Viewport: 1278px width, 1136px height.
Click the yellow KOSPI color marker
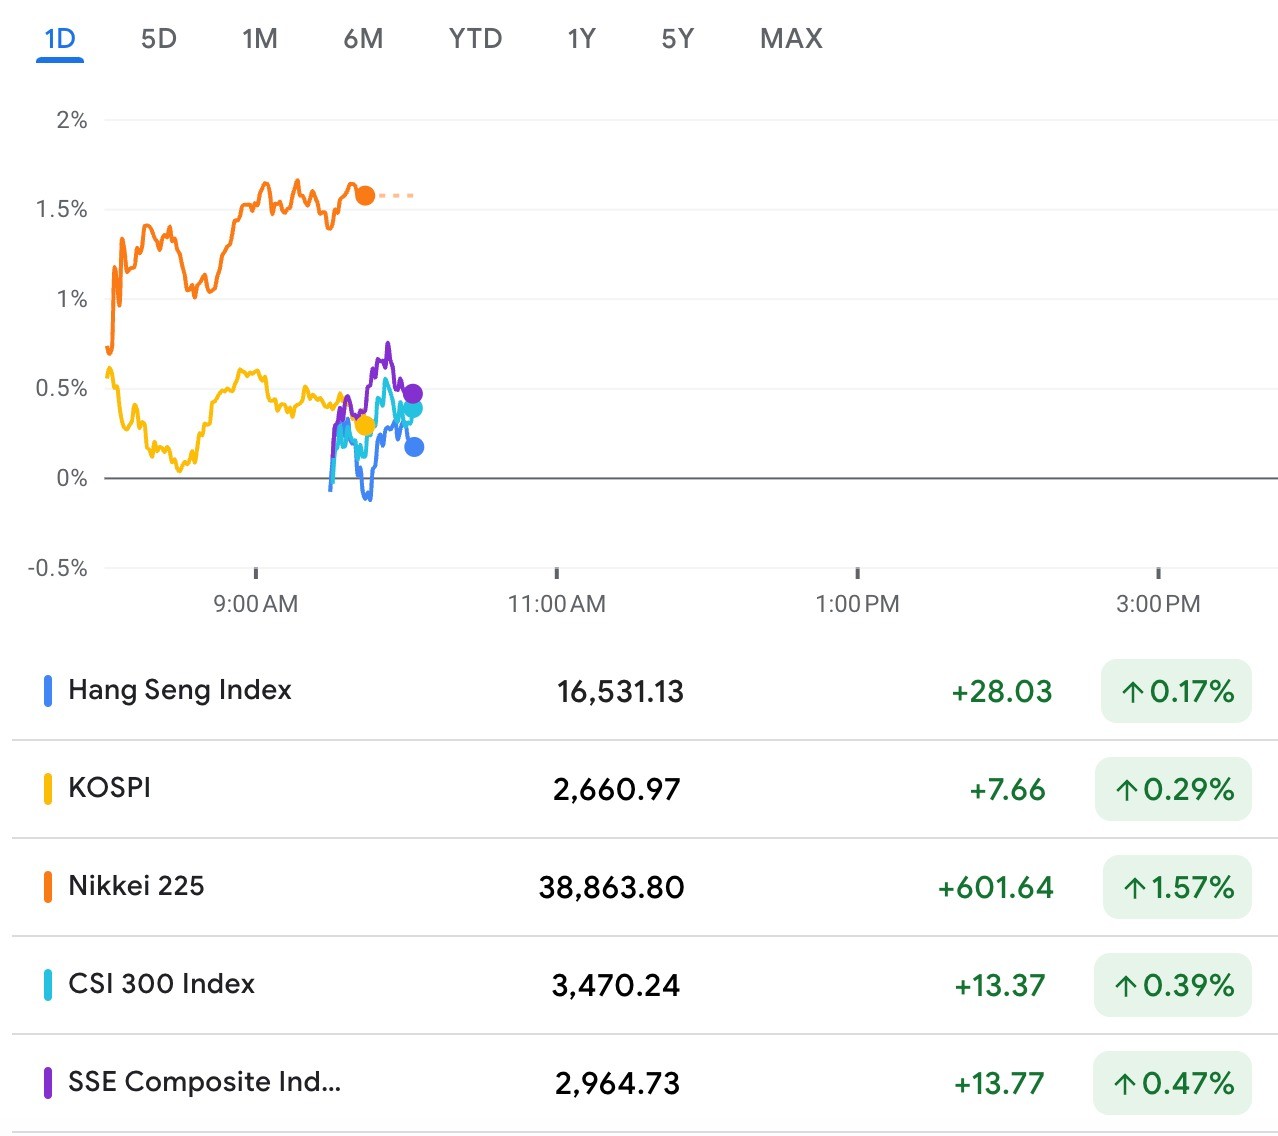pos(48,789)
